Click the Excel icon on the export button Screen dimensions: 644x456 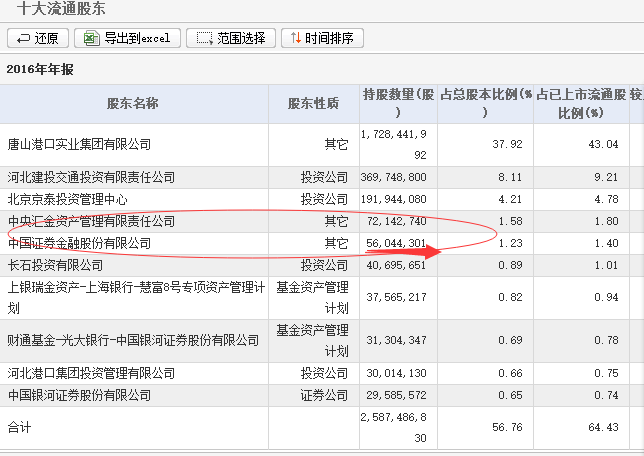91,38
